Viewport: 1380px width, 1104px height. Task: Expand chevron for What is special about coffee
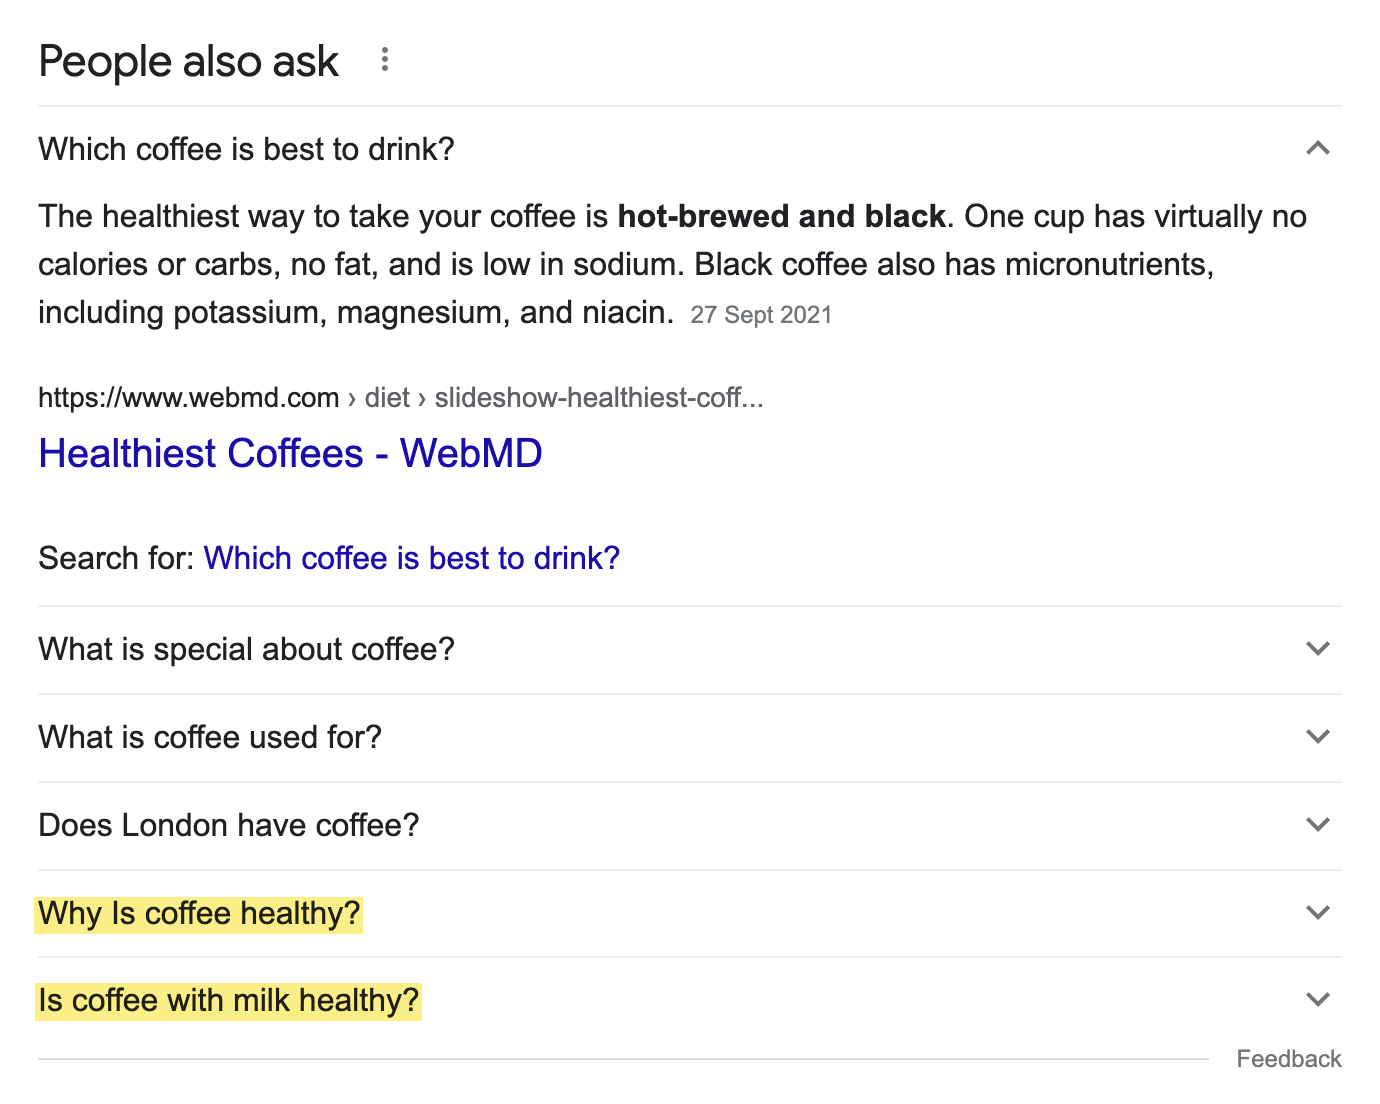coord(1318,649)
